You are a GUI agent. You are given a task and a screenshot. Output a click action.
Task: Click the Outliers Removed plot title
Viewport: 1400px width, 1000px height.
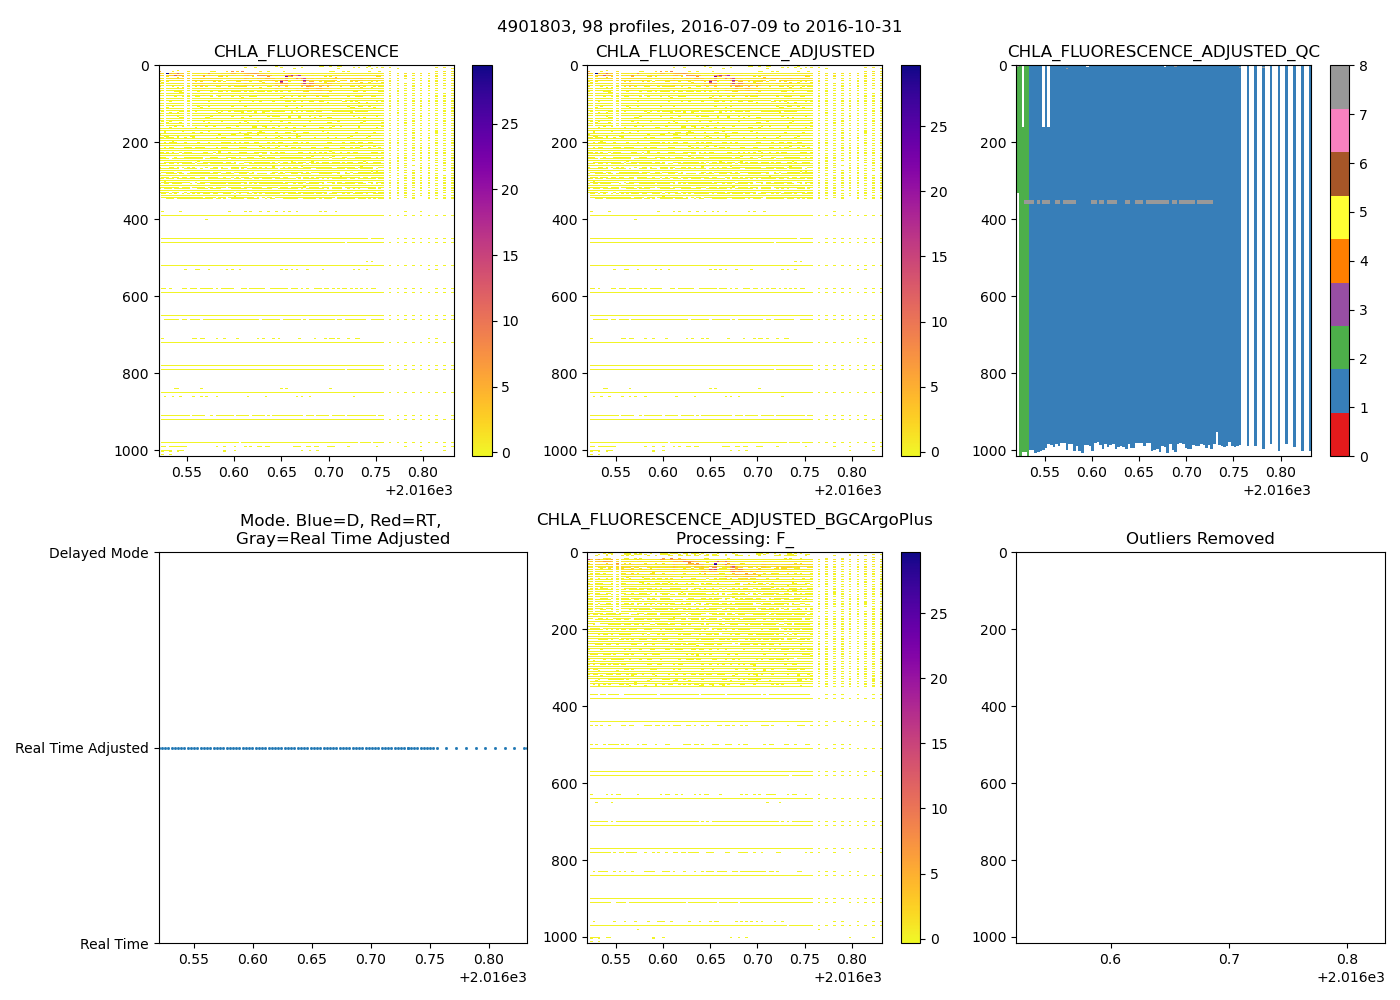point(1199,539)
